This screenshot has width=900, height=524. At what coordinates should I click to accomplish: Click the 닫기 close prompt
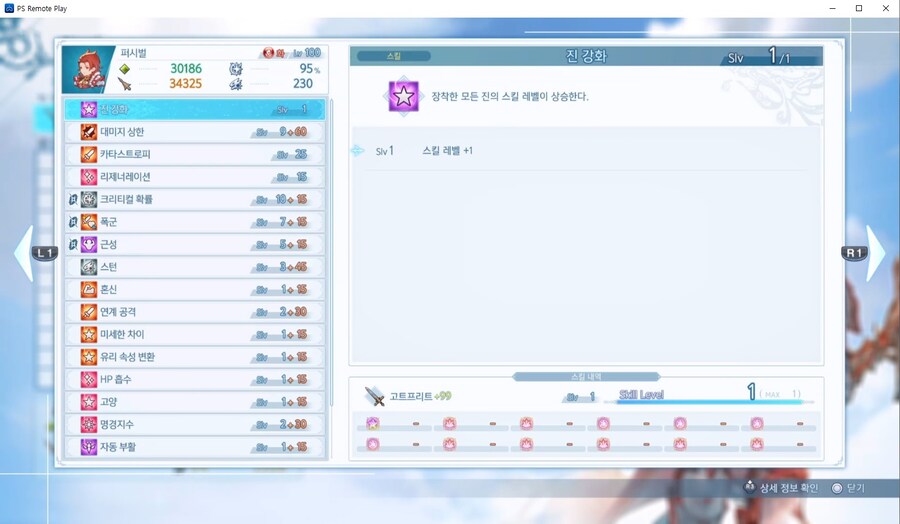(x=848, y=488)
